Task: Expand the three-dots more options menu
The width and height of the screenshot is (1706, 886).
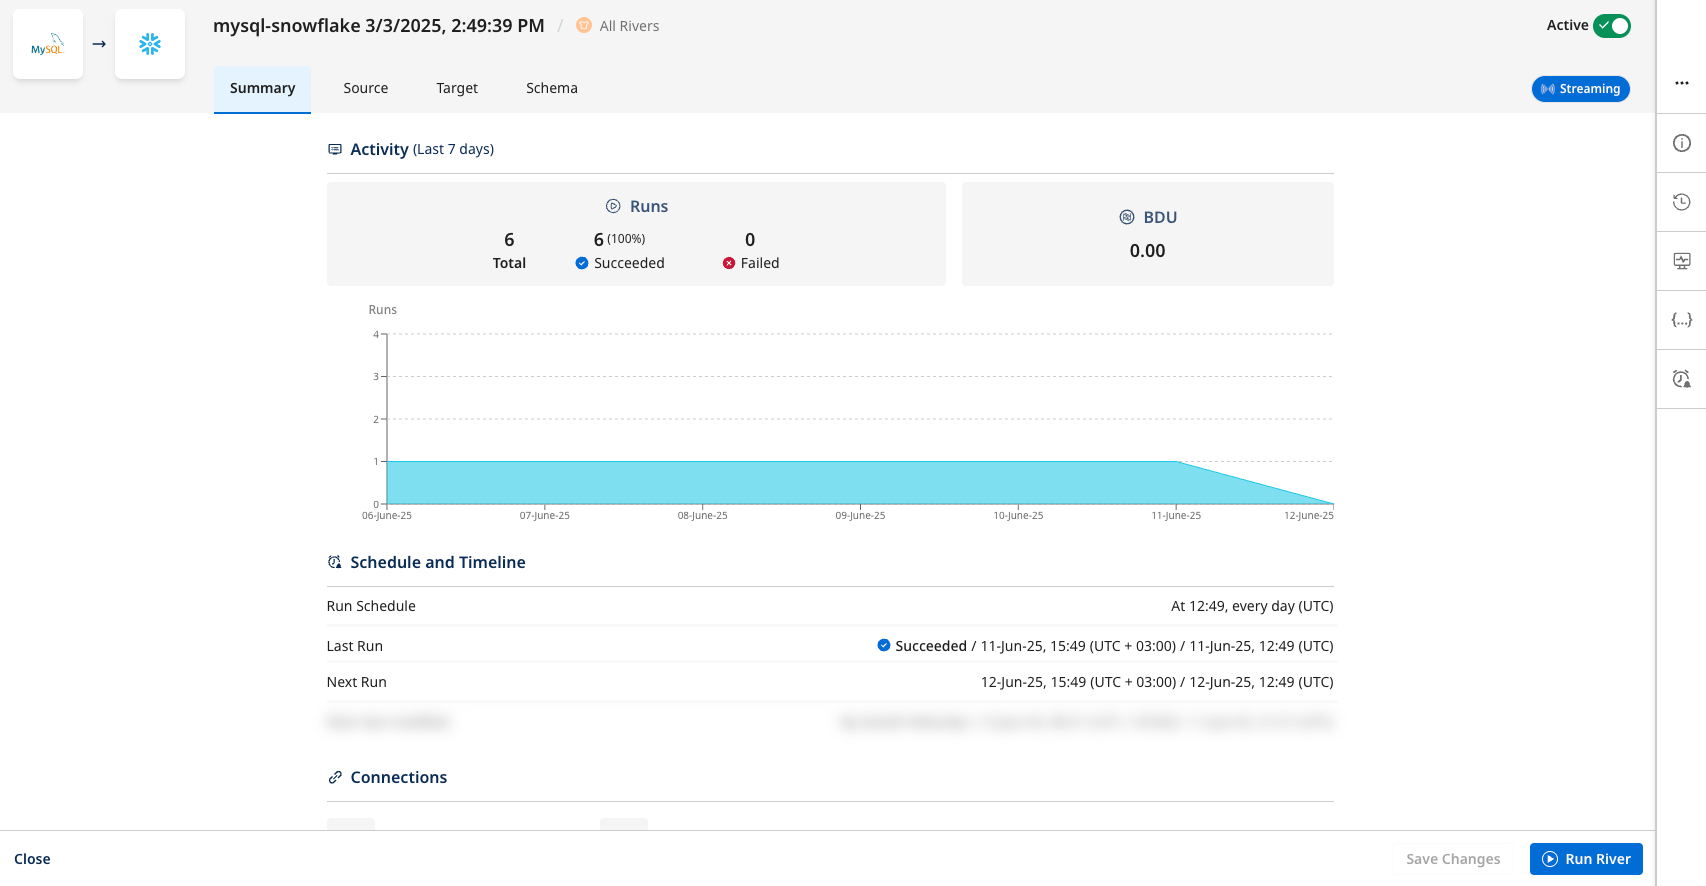Action: [1682, 83]
